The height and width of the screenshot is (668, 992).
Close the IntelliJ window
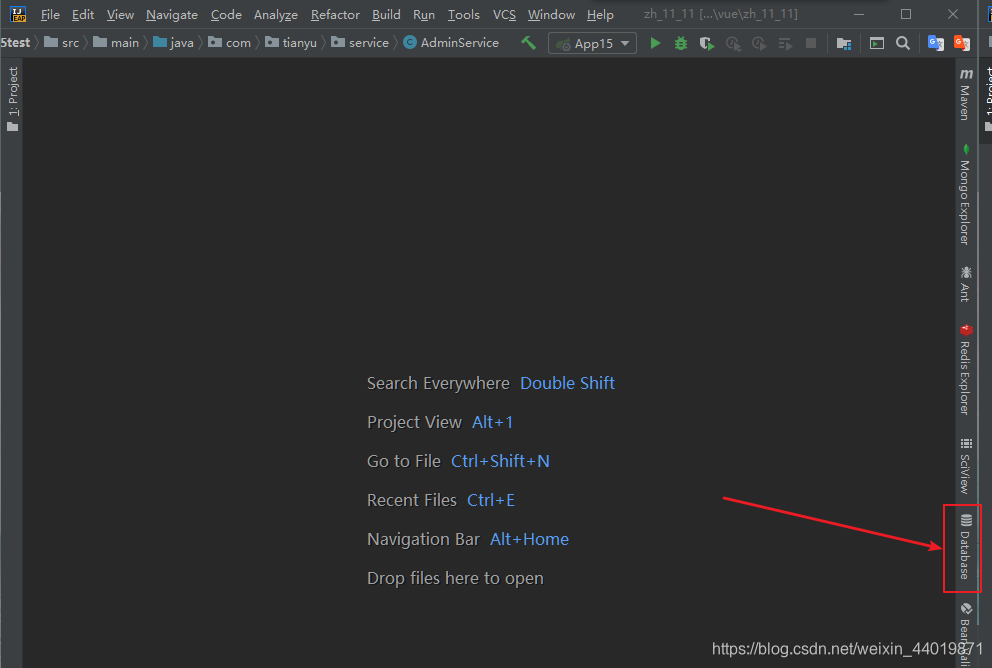point(953,14)
